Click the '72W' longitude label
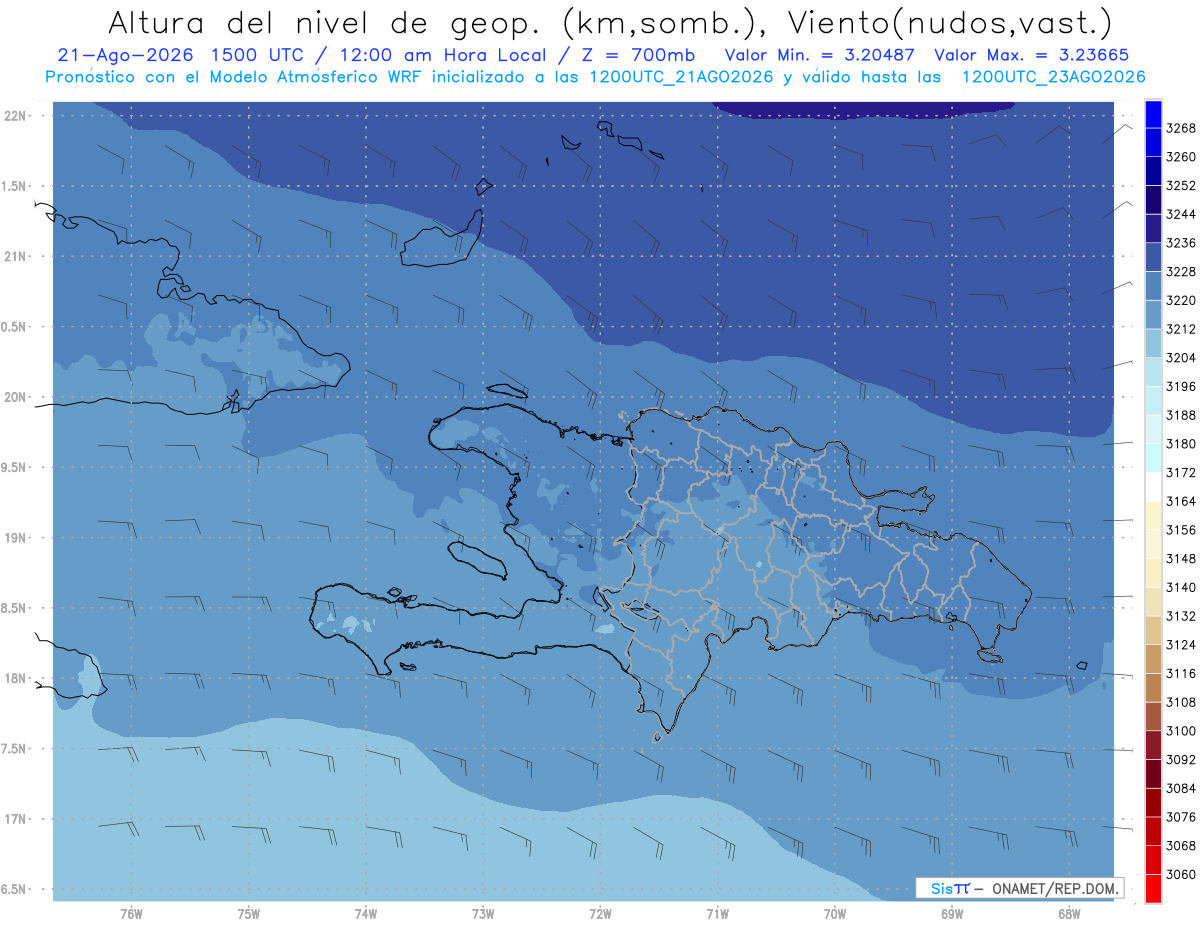The image size is (1200, 927). tap(600, 913)
